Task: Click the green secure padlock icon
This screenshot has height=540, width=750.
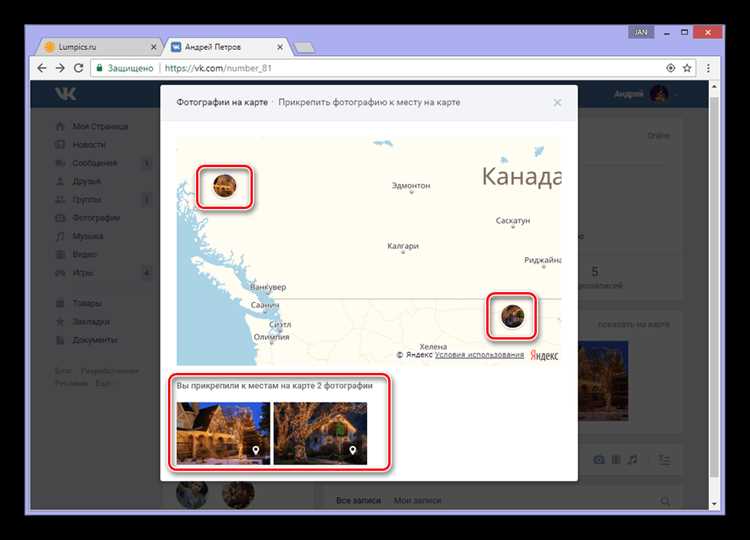Action: tap(99, 68)
